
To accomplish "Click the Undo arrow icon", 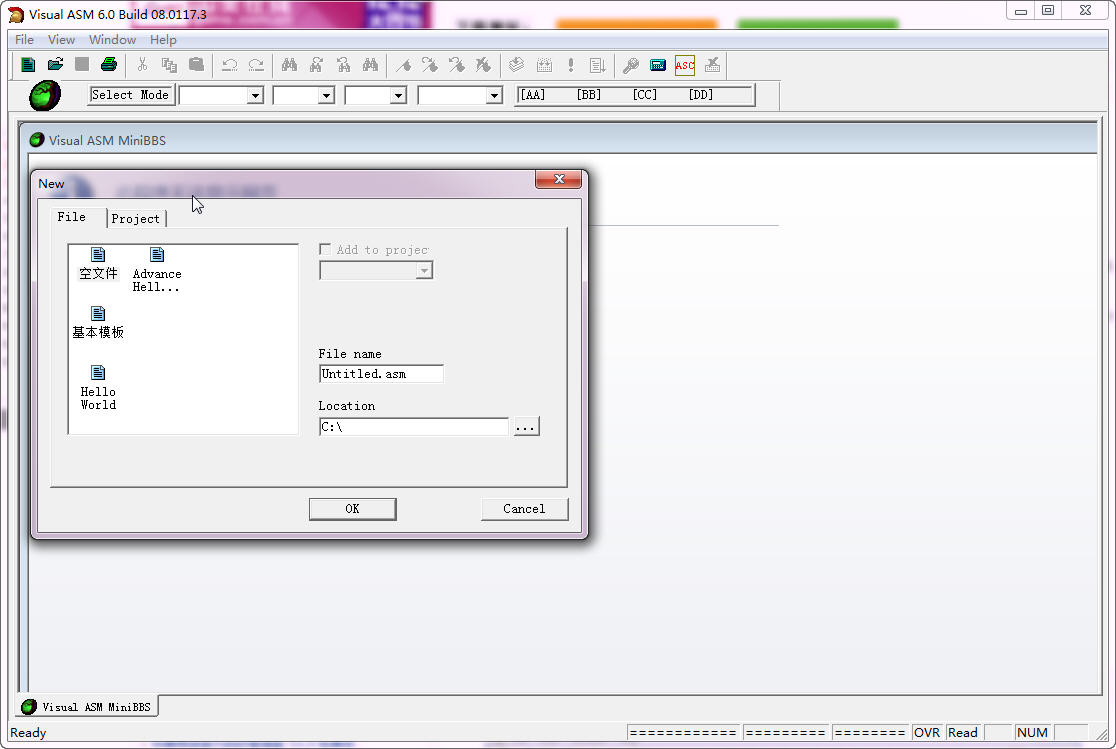I will click(229, 65).
